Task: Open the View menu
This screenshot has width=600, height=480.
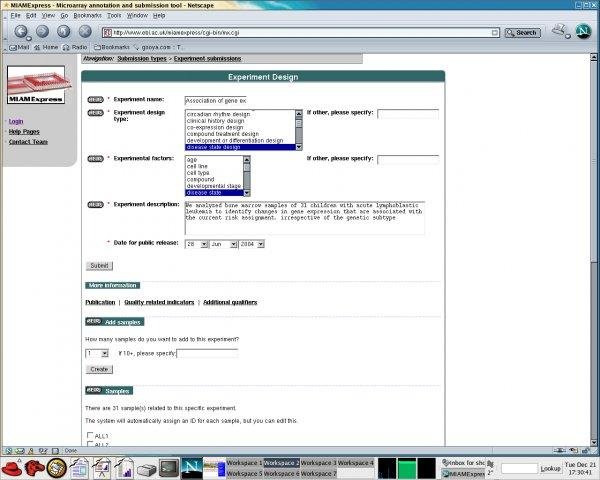Action: click(x=48, y=16)
